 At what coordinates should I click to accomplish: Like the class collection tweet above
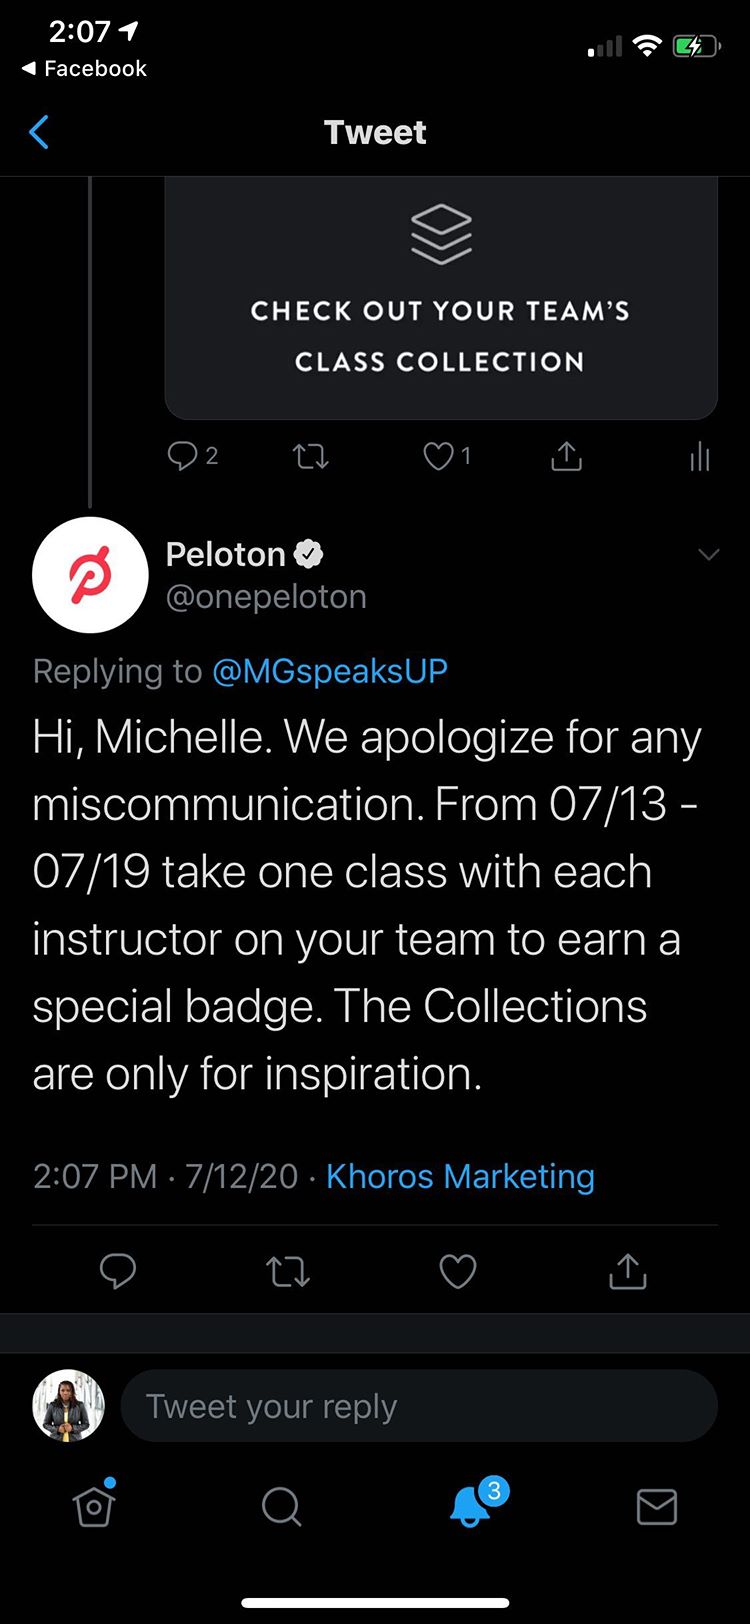click(x=438, y=457)
